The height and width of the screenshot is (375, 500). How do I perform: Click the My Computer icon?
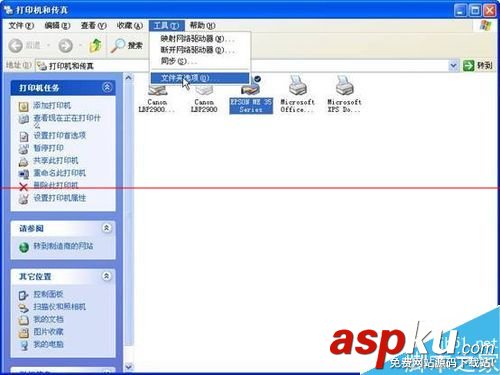coord(24,346)
